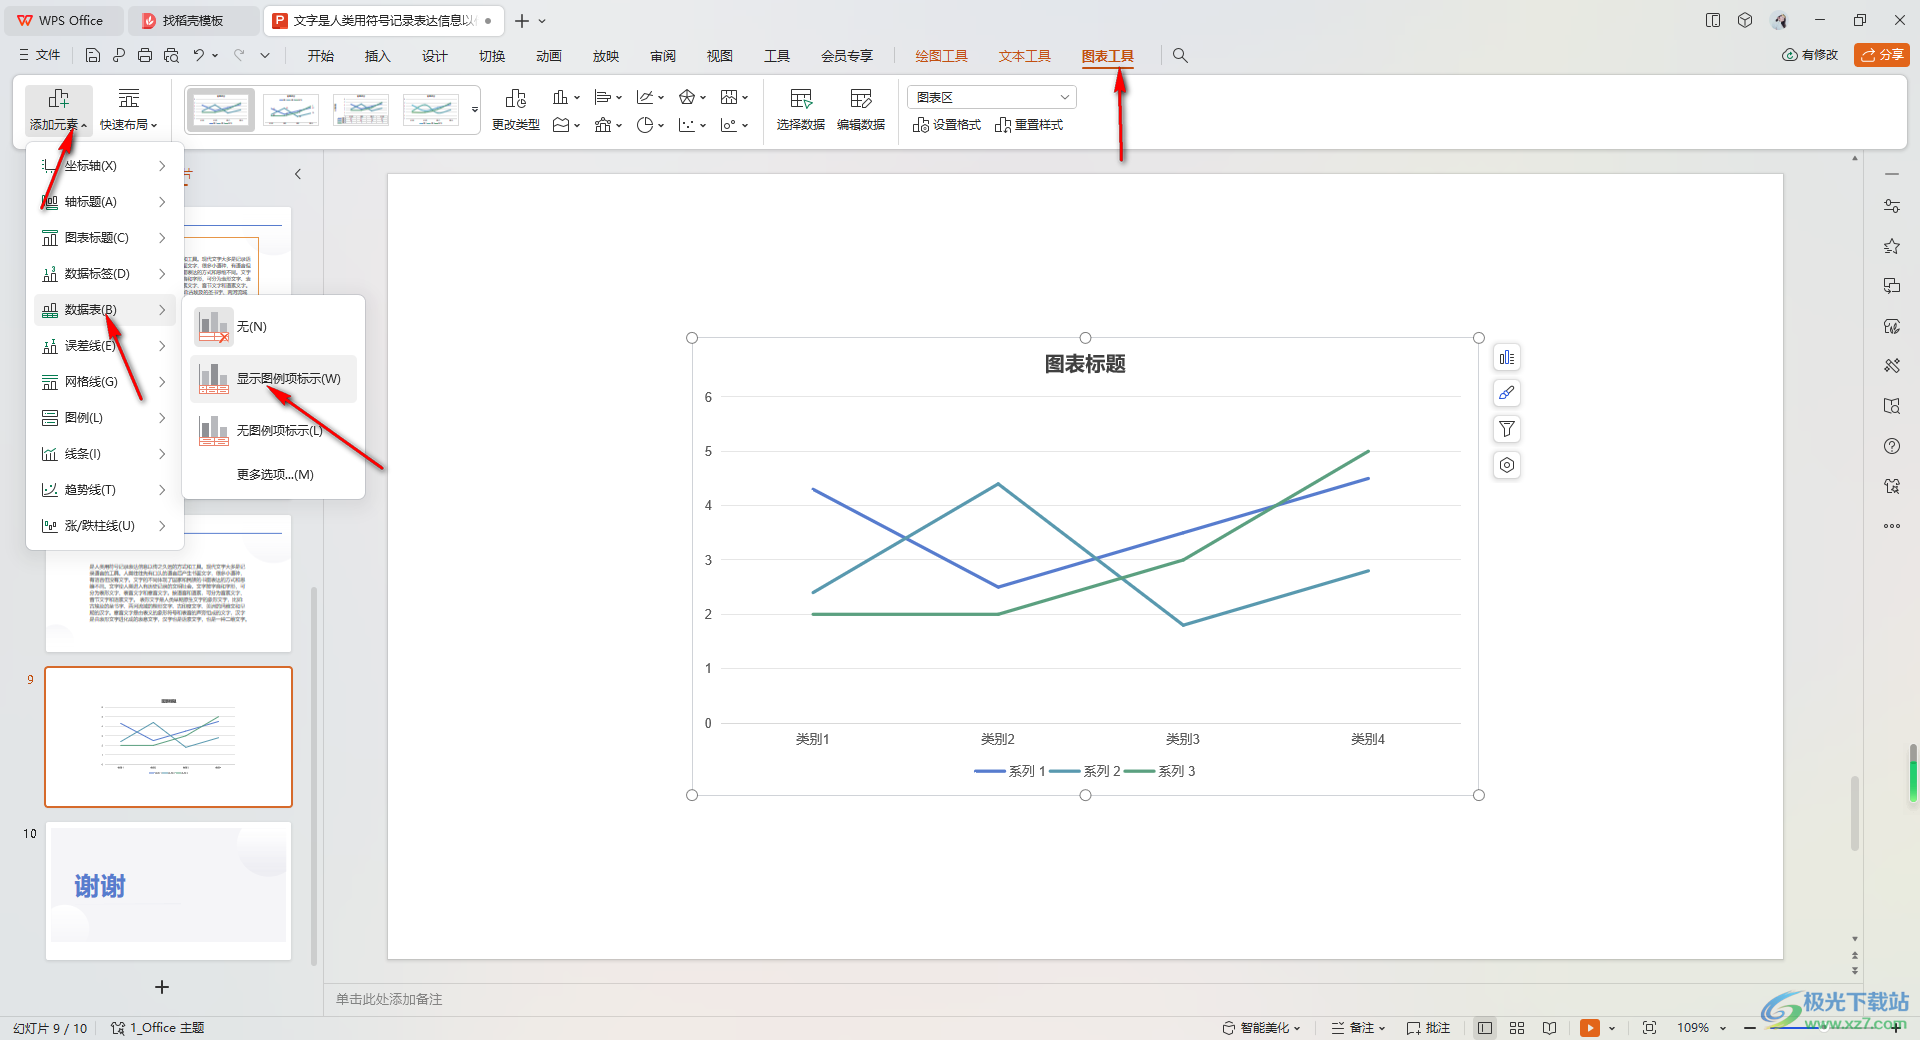Open the Add Element (添加元素) dropdown
This screenshot has height=1040, width=1920.
coord(59,110)
